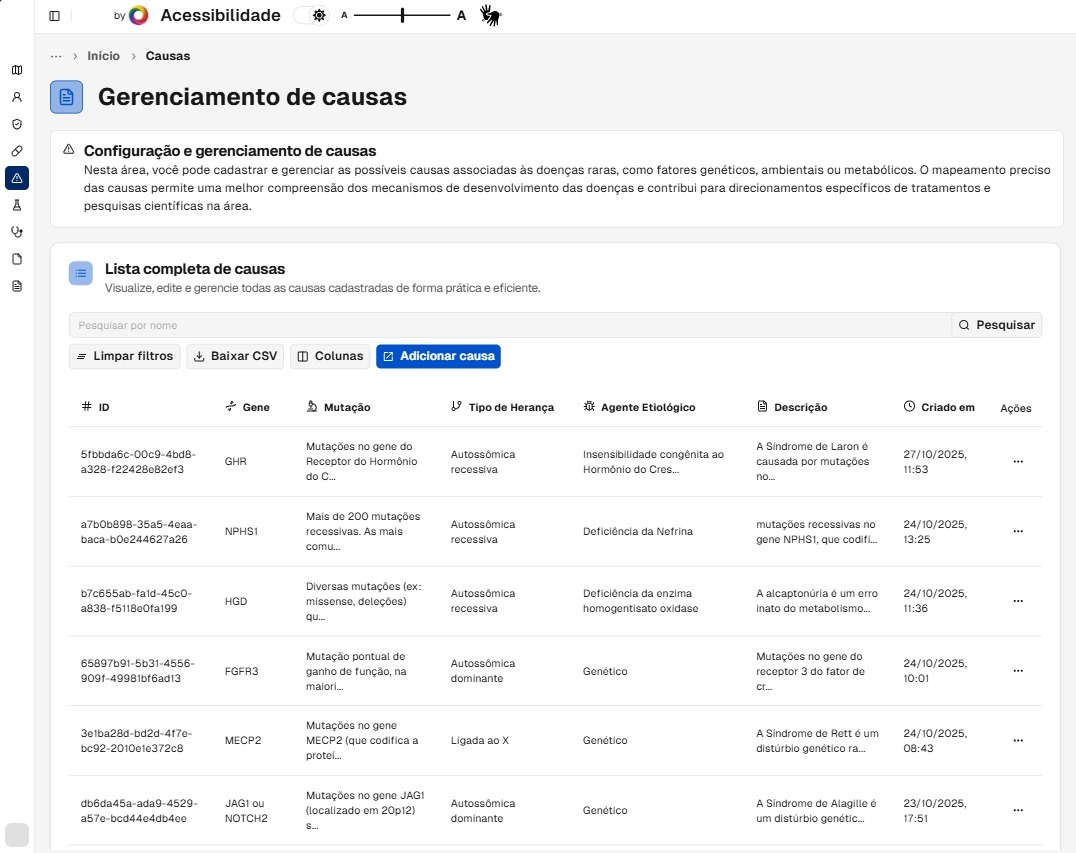Screen dimensions: 1076x853
Task: Open the map icon in sidebar
Action: [17, 70]
